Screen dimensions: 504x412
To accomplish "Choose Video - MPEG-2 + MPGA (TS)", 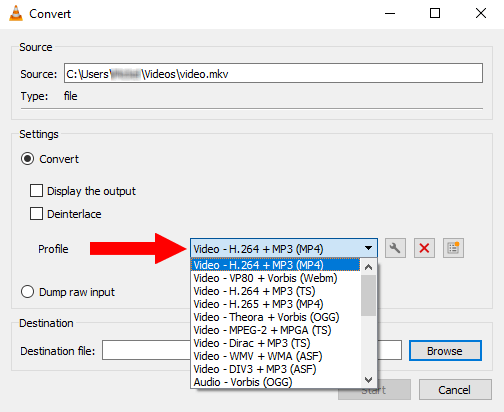I will tap(276, 330).
